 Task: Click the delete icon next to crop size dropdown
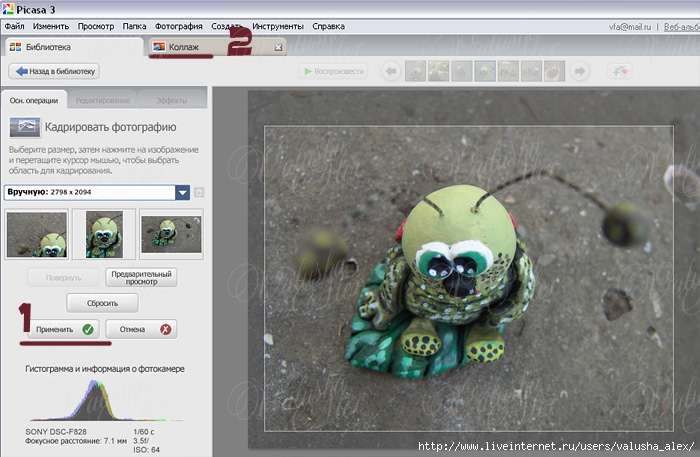[199, 192]
